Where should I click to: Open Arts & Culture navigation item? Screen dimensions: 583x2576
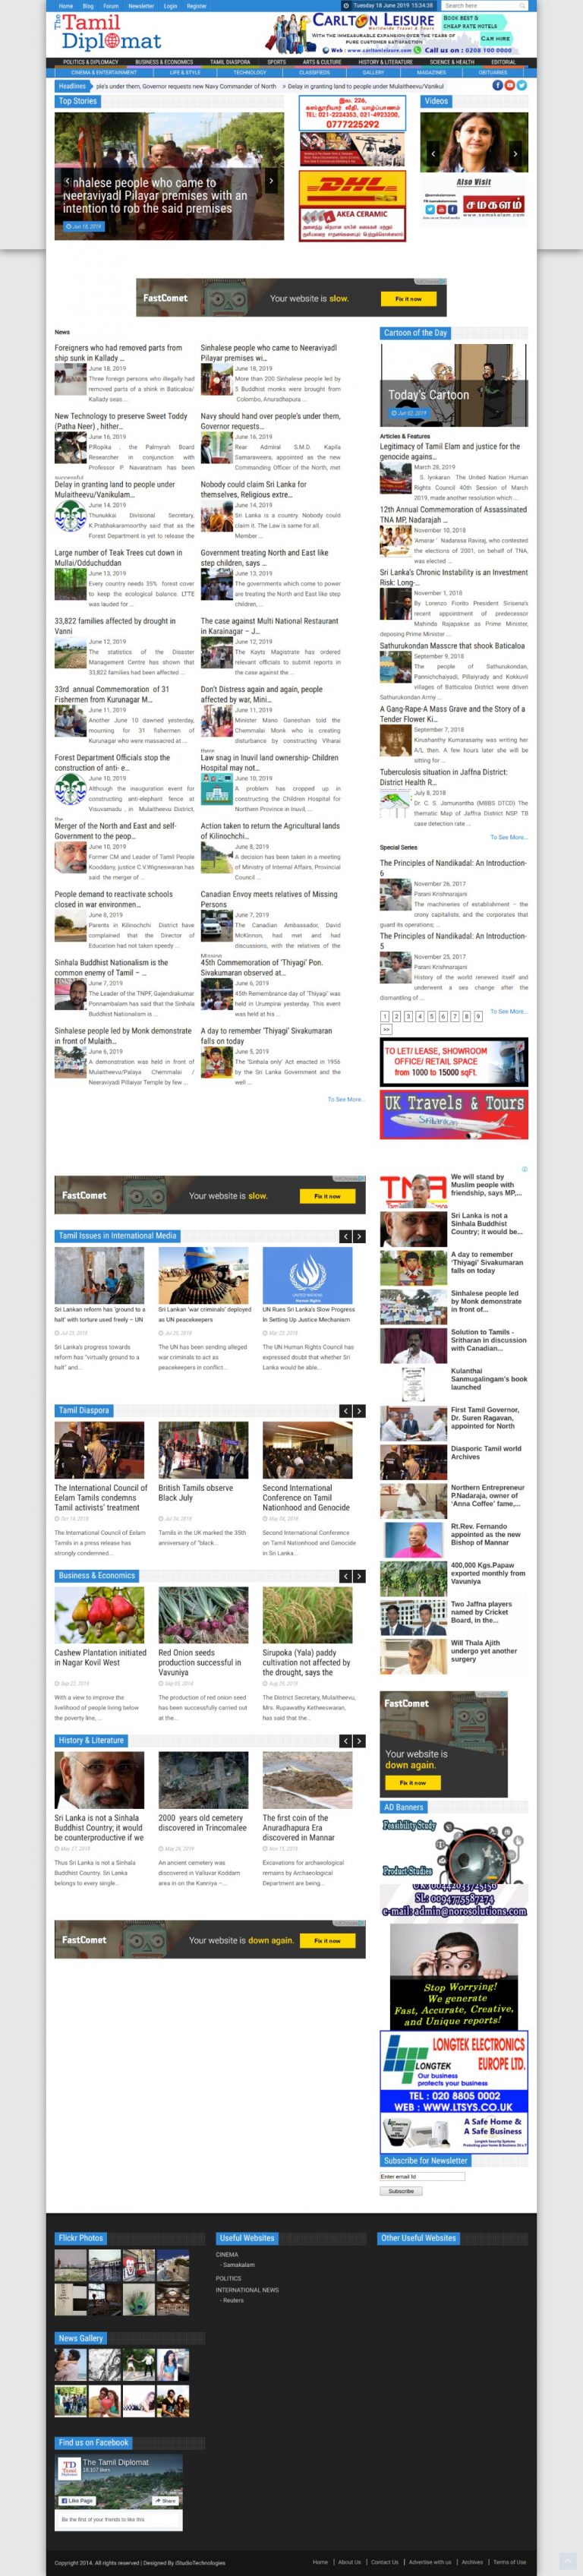point(322,62)
